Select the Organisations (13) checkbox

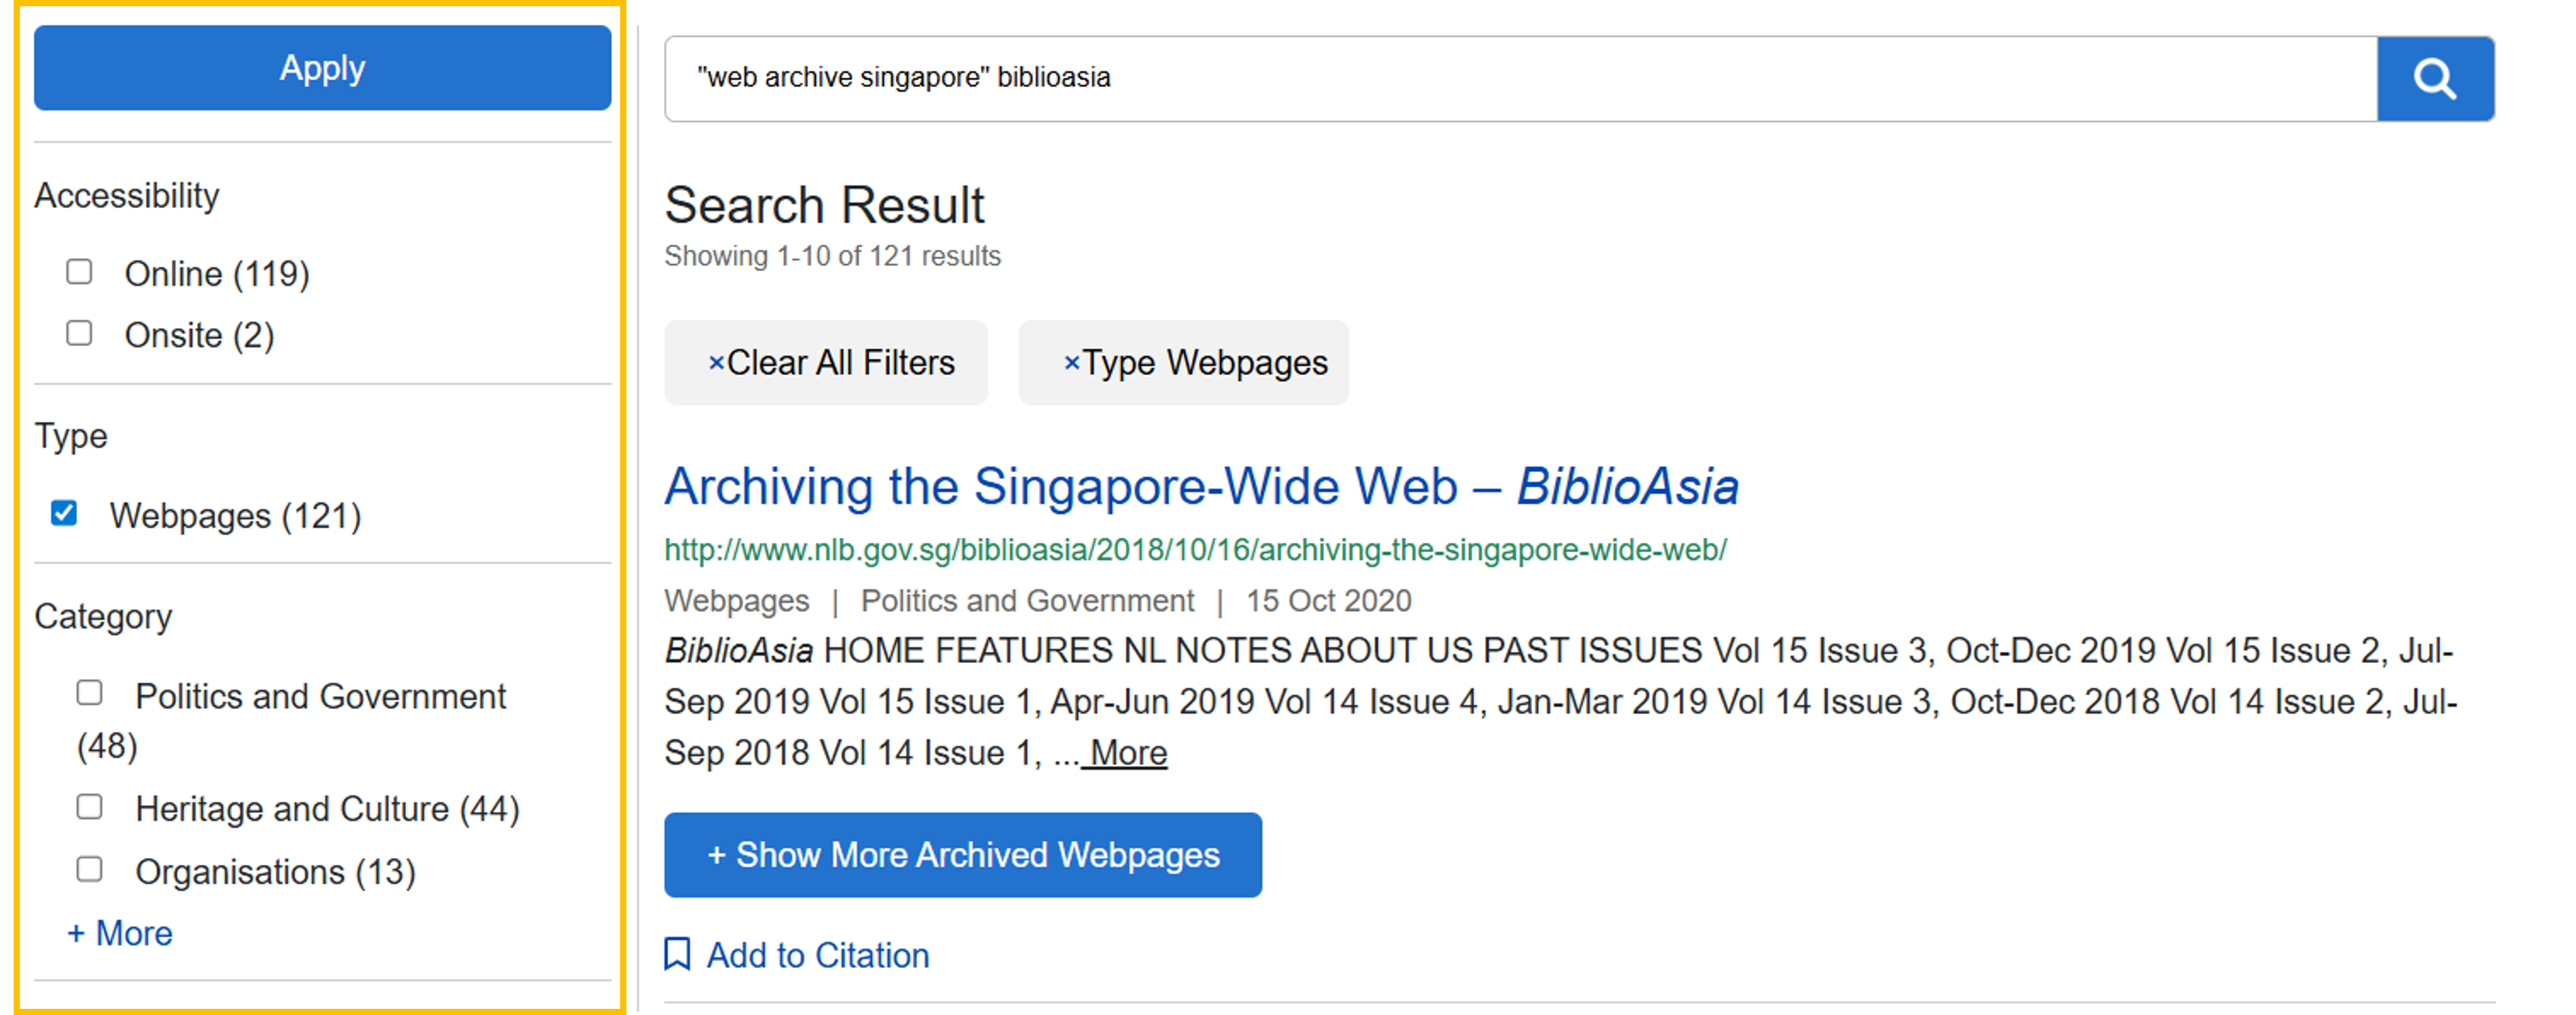point(90,870)
